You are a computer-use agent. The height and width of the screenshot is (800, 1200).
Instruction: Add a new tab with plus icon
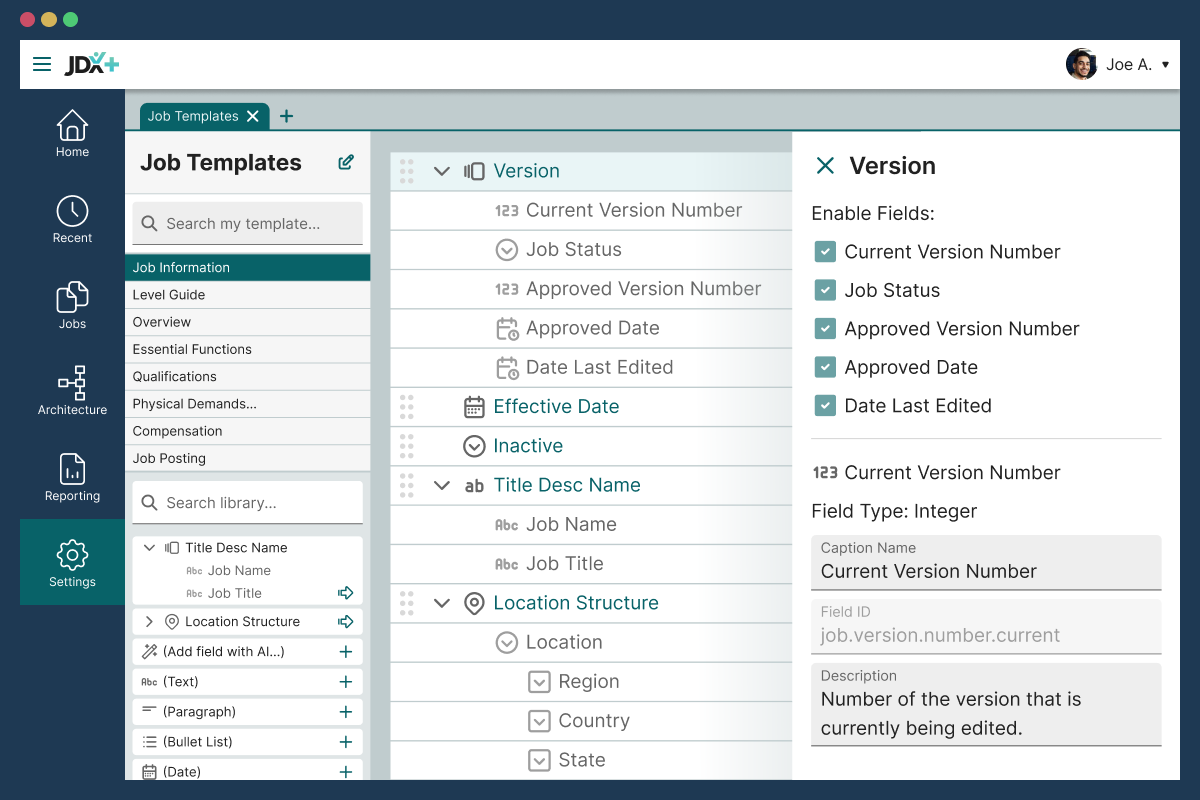tap(286, 116)
